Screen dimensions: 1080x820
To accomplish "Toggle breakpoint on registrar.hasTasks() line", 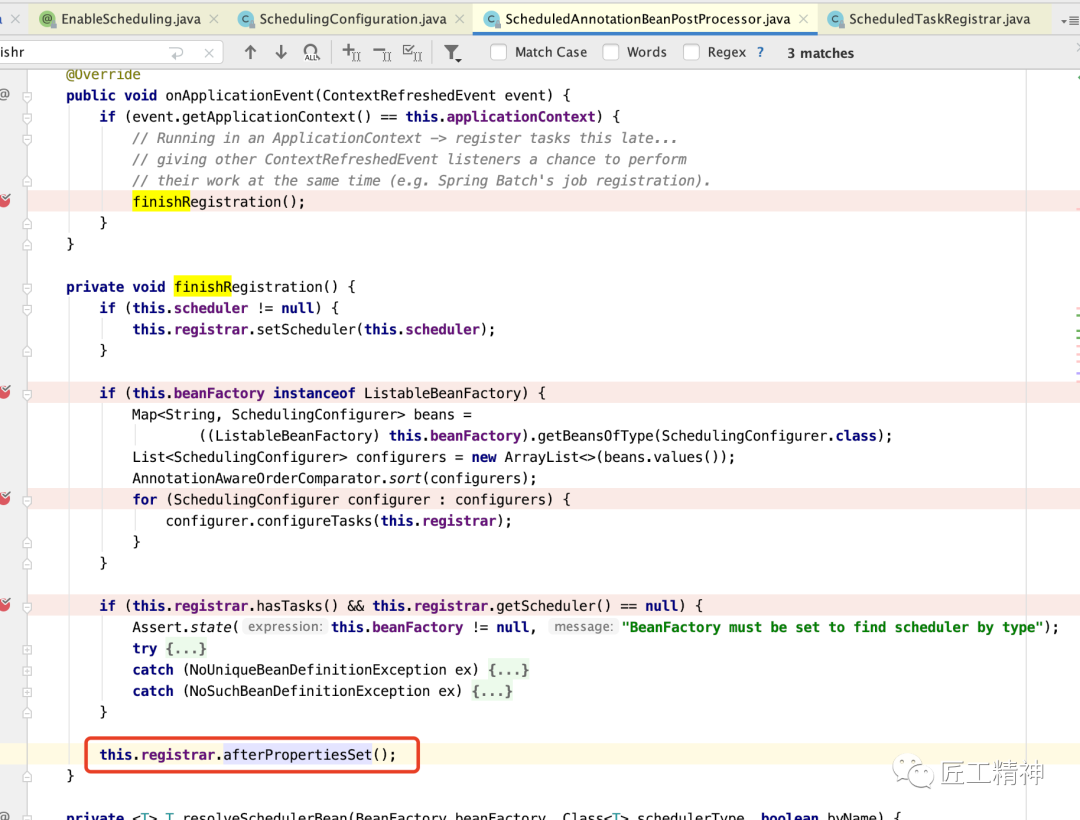I will pyautogui.click(x=6, y=605).
